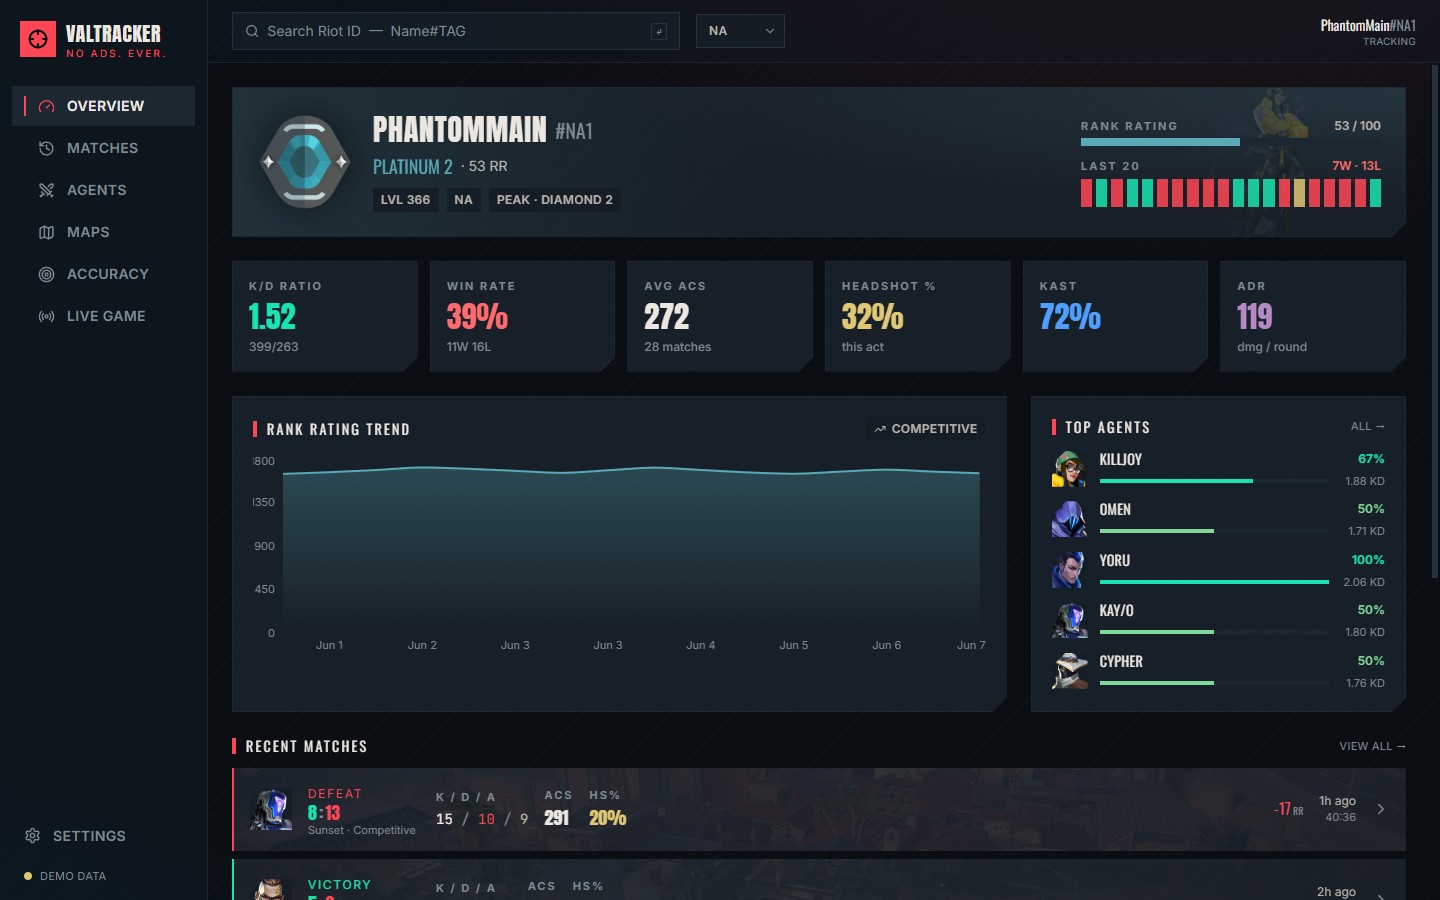Click the PEAK · DIAMOND 2 tag
This screenshot has height=900, width=1440.
click(x=555, y=200)
